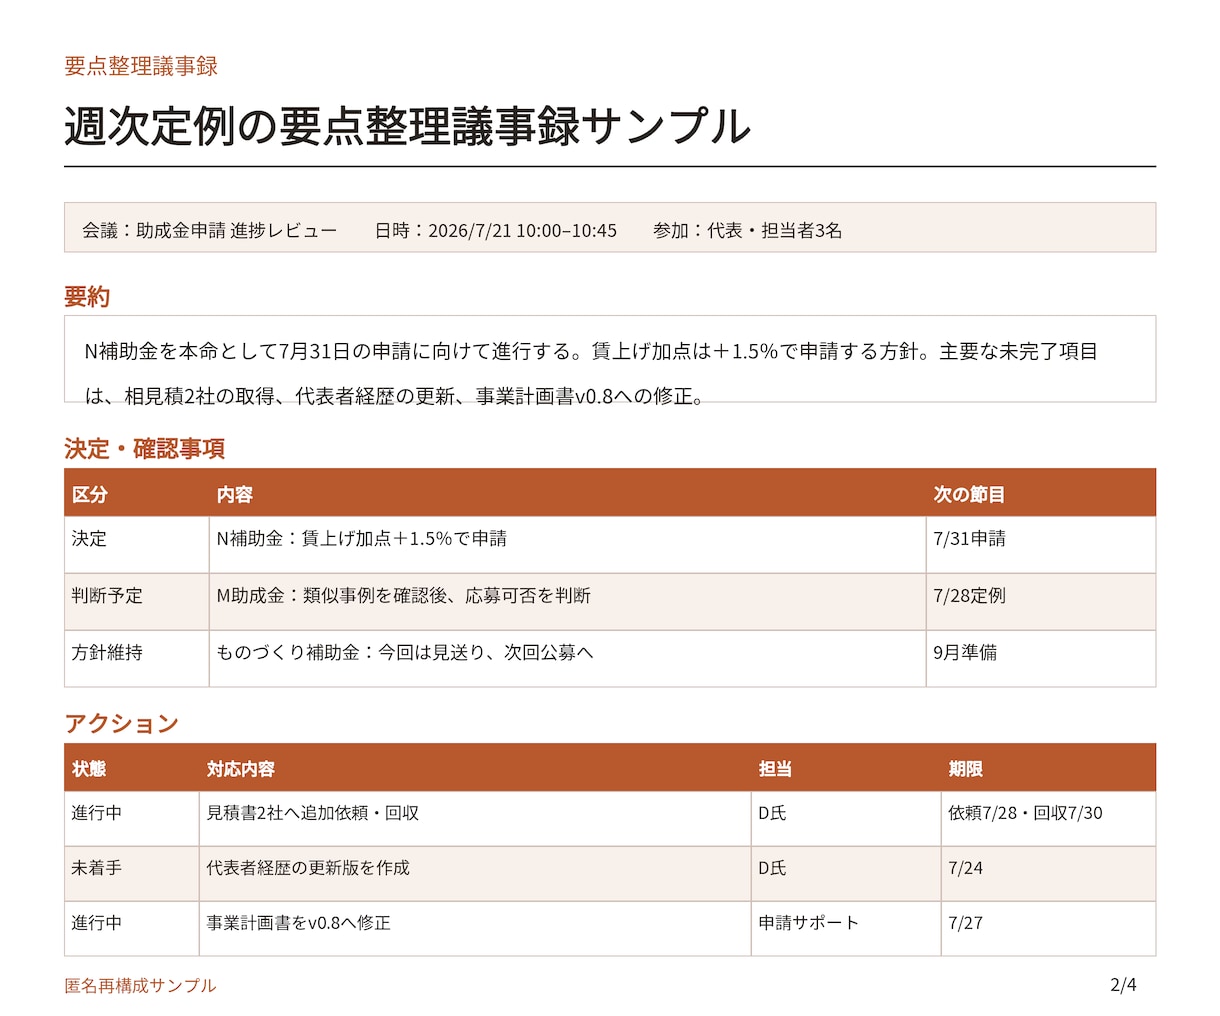
Task: Click the '9月準備' cell
Action: pyautogui.click(x=965, y=652)
